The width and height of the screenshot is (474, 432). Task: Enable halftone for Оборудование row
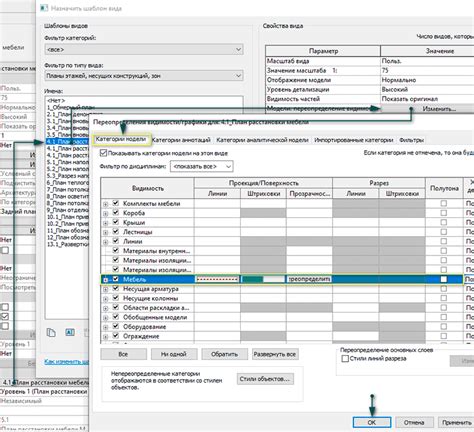[443, 326]
